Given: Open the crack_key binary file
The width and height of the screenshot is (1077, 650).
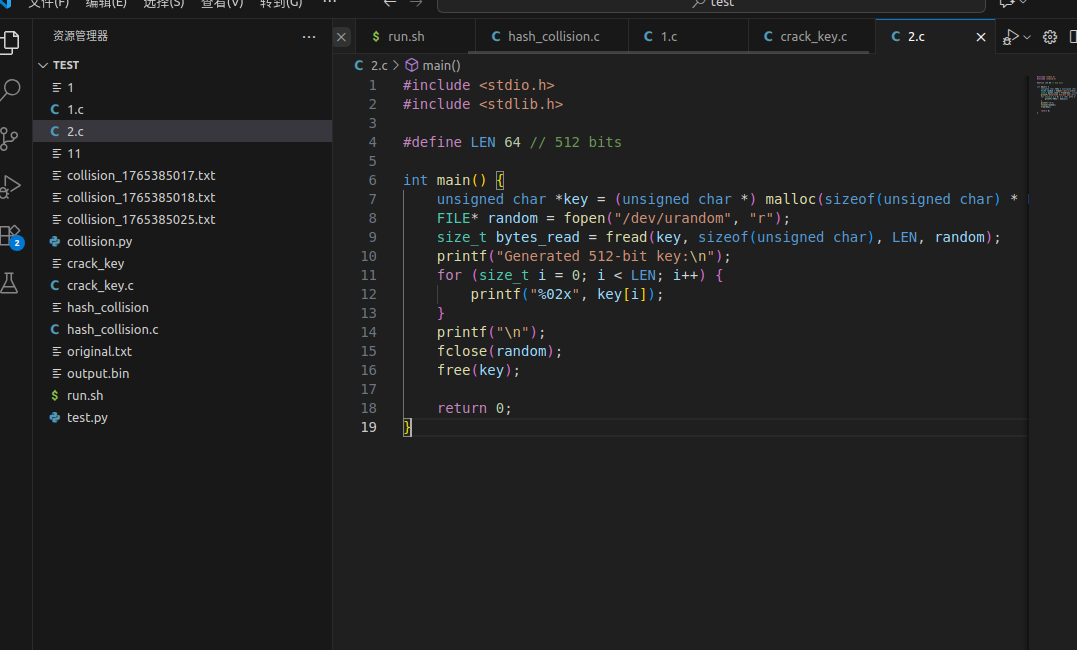Looking at the screenshot, I should [183, 263].
